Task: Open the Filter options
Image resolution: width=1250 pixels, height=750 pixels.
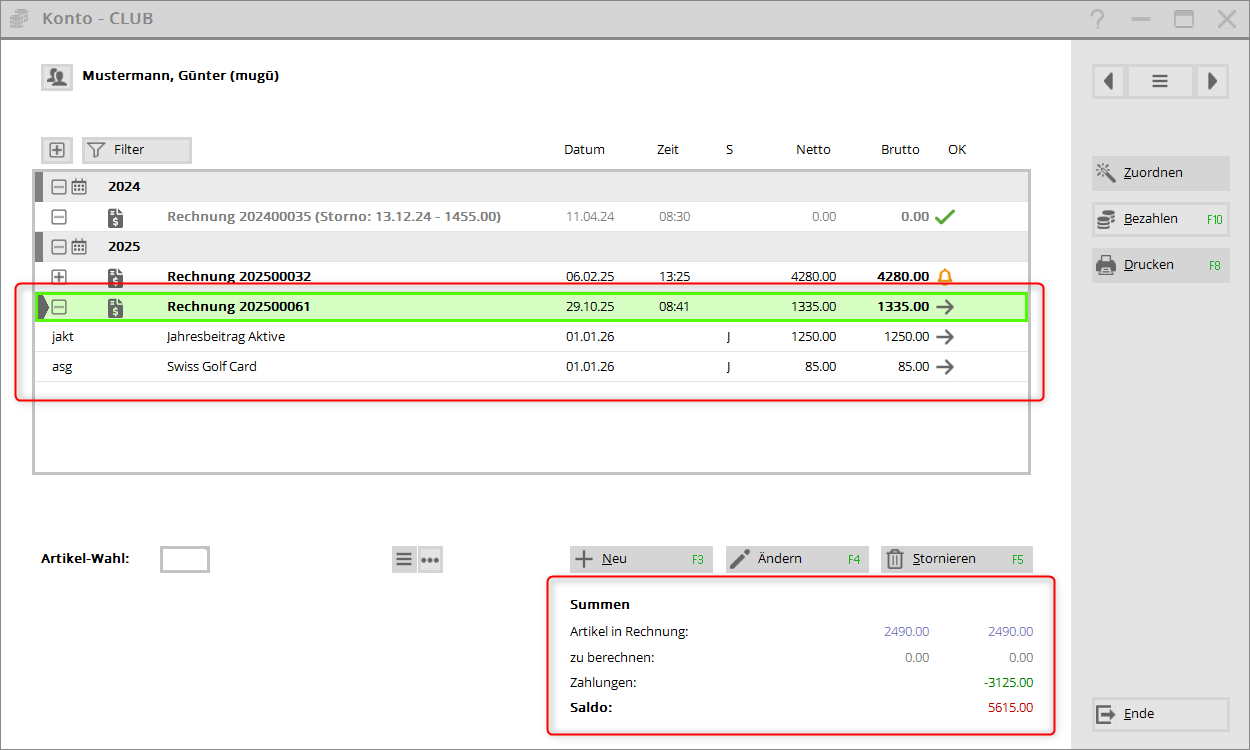Action: 136,150
